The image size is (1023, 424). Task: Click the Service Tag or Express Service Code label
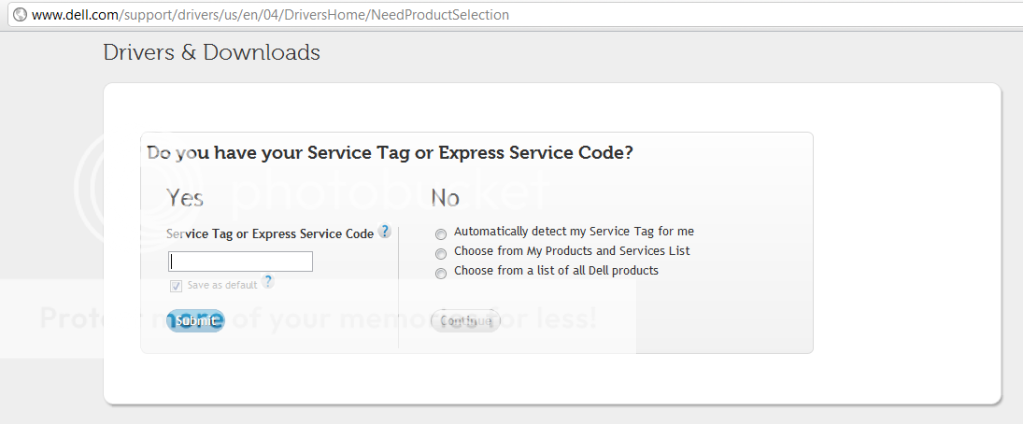coord(270,233)
